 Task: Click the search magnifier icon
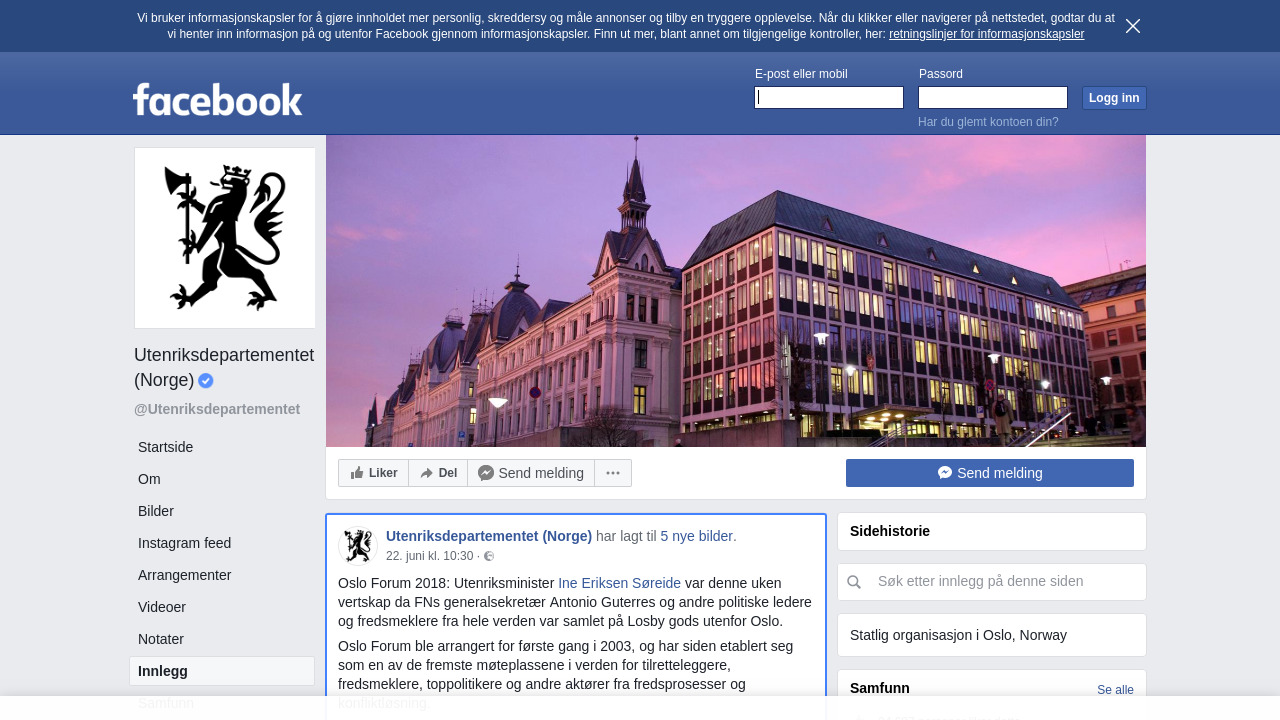tap(854, 582)
